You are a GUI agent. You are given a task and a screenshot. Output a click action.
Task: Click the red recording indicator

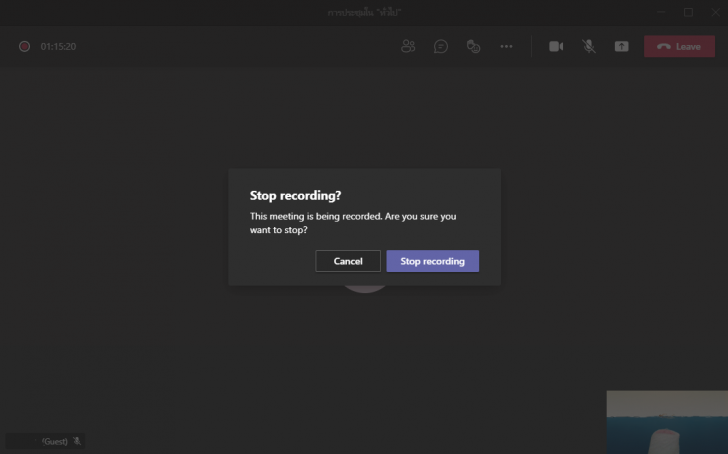pyautogui.click(x=25, y=46)
